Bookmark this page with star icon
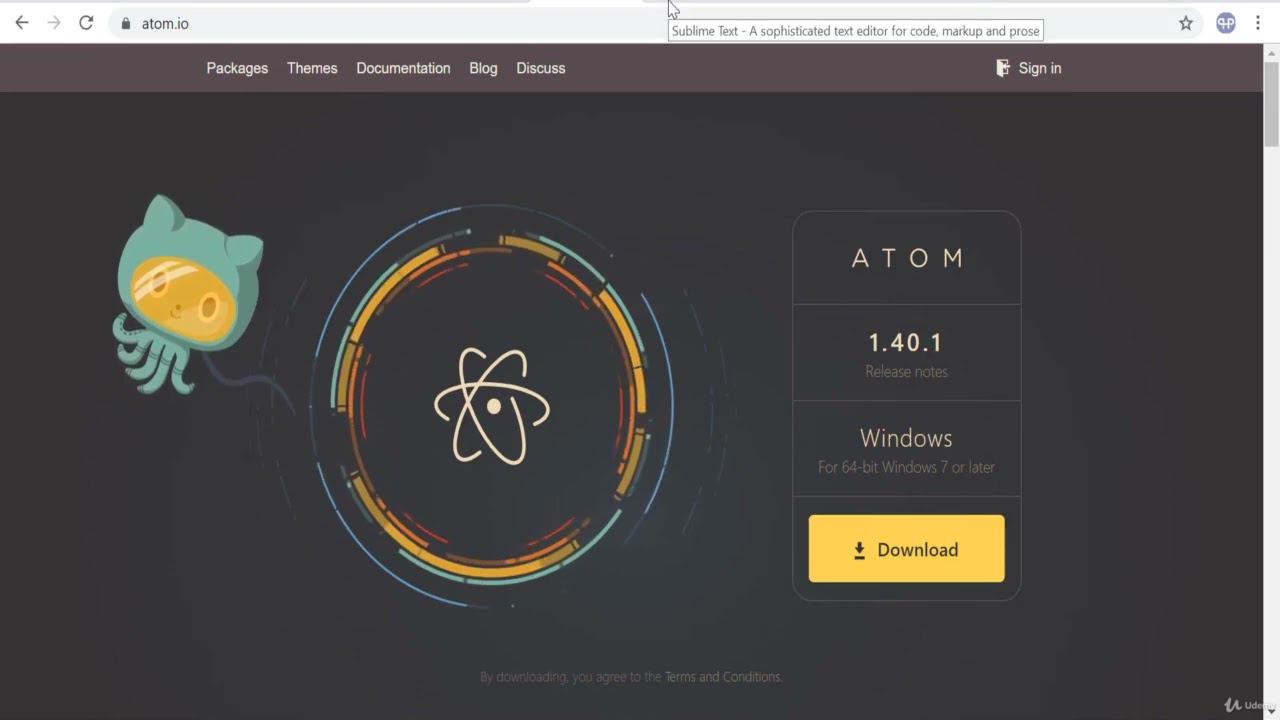This screenshot has width=1280, height=720. (x=1186, y=23)
